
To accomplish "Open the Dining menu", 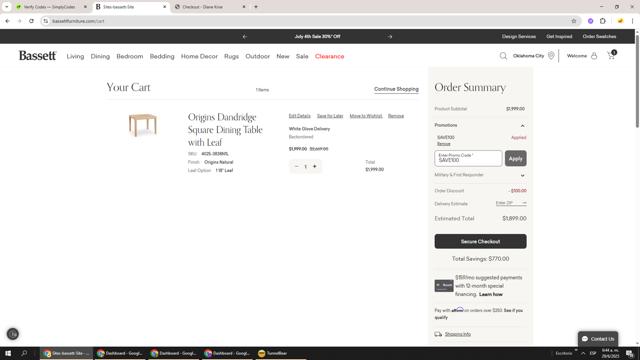I will click(x=100, y=56).
